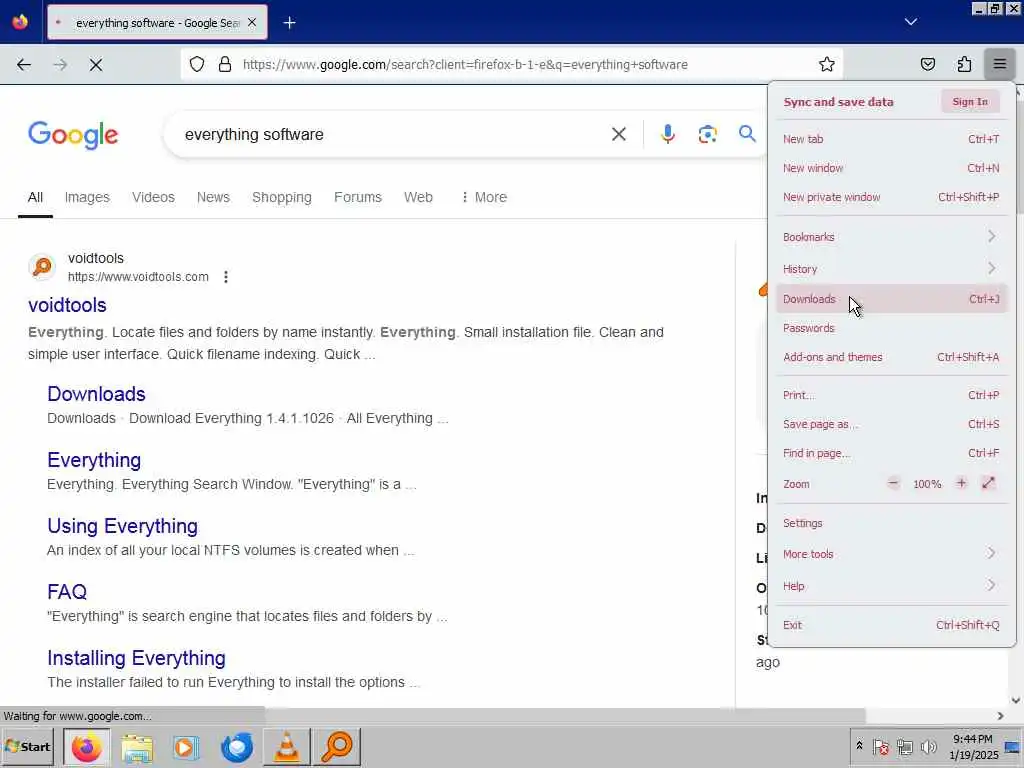Screen dimensions: 1024x768
Task: Select Print… menu item
Action: tap(891, 395)
